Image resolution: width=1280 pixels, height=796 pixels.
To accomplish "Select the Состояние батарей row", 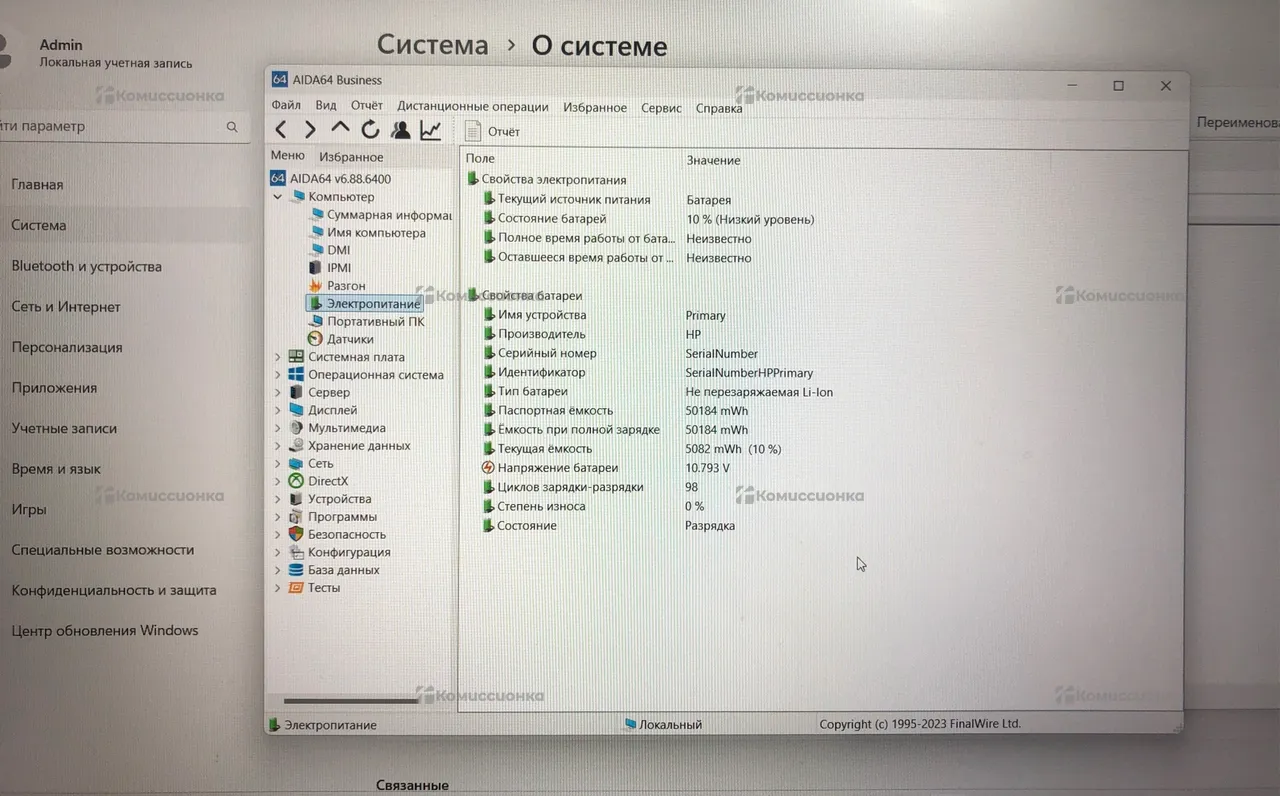I will (820, 219).
